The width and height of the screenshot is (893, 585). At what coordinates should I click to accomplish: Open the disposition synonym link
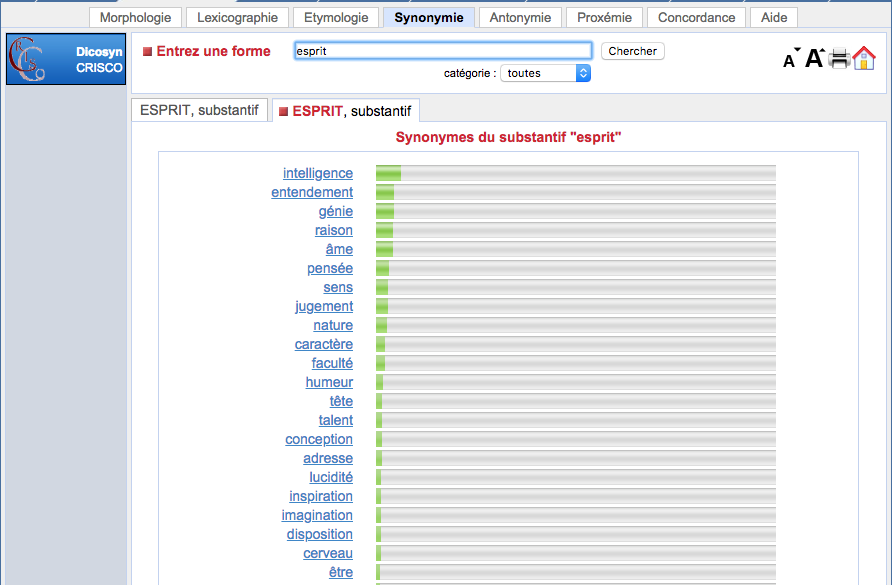(320, 534)
